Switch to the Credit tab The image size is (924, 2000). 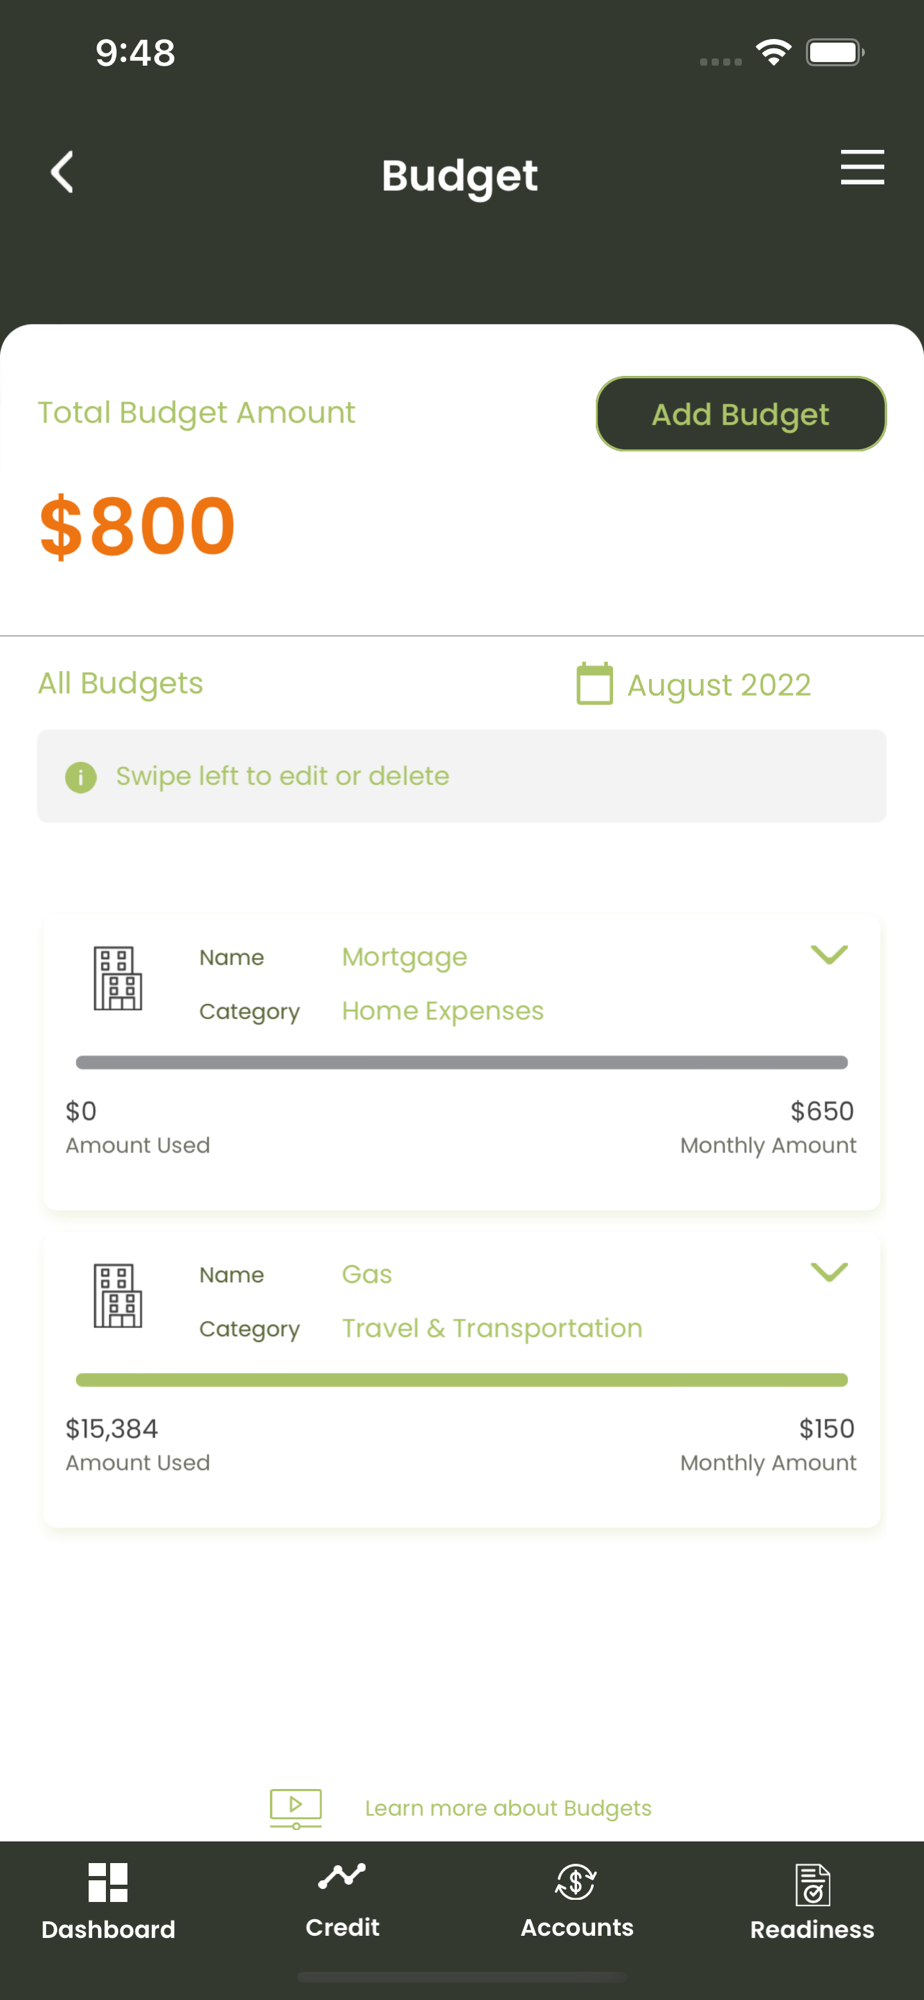coord(342,1902)
